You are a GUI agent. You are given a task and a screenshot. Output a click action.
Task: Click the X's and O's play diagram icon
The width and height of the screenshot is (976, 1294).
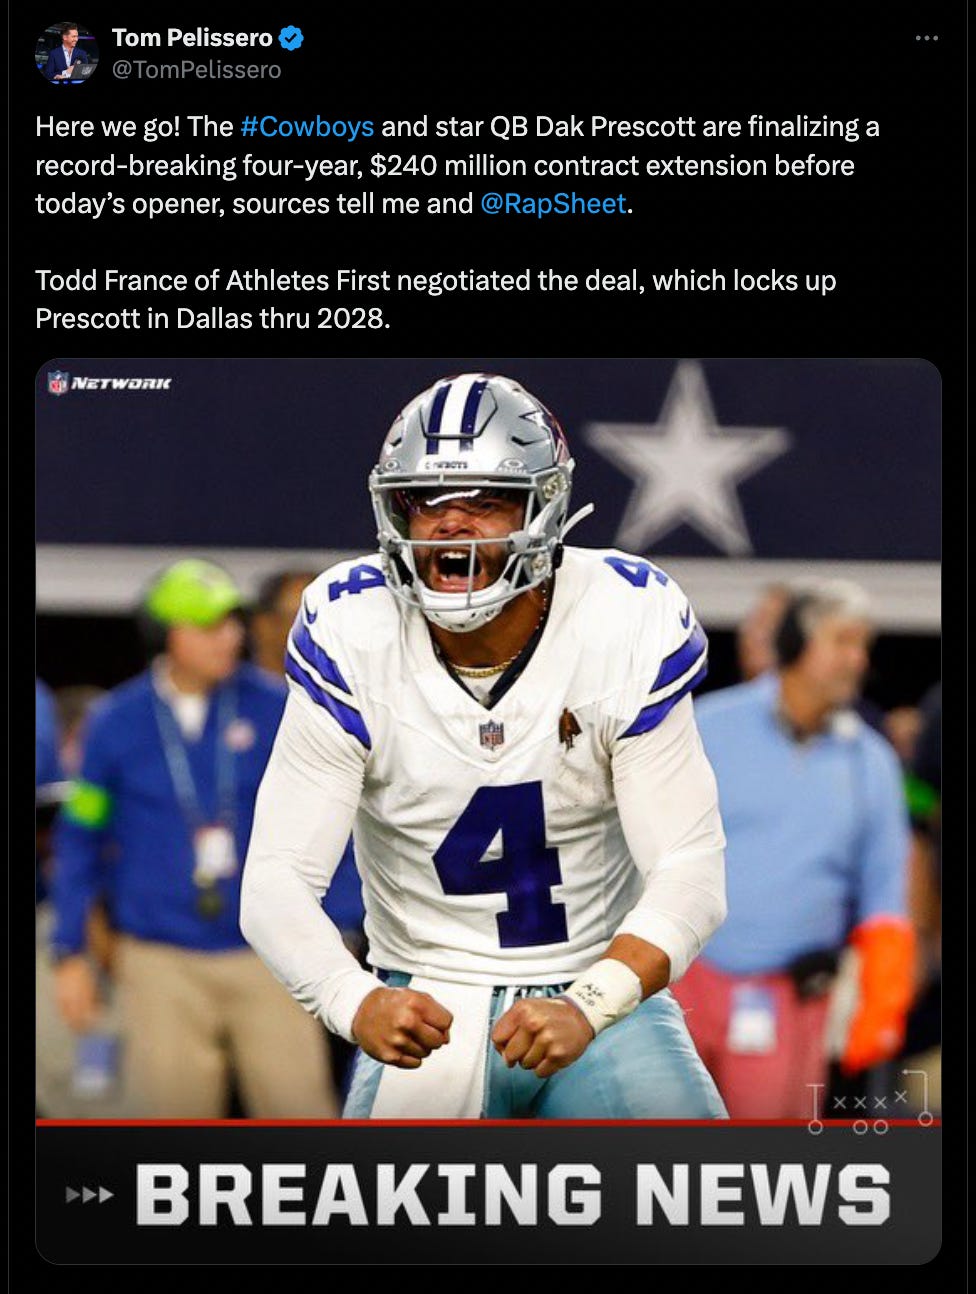(871, 1101)
